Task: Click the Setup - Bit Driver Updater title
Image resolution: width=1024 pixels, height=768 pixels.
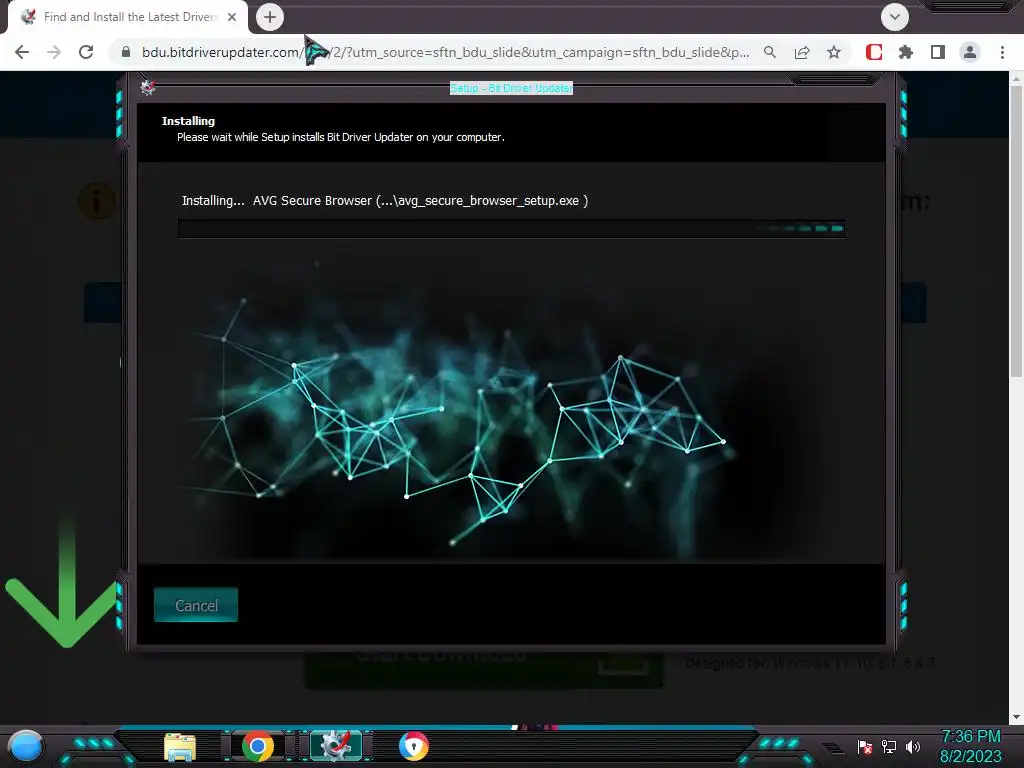Action: [x=511, y=88]
